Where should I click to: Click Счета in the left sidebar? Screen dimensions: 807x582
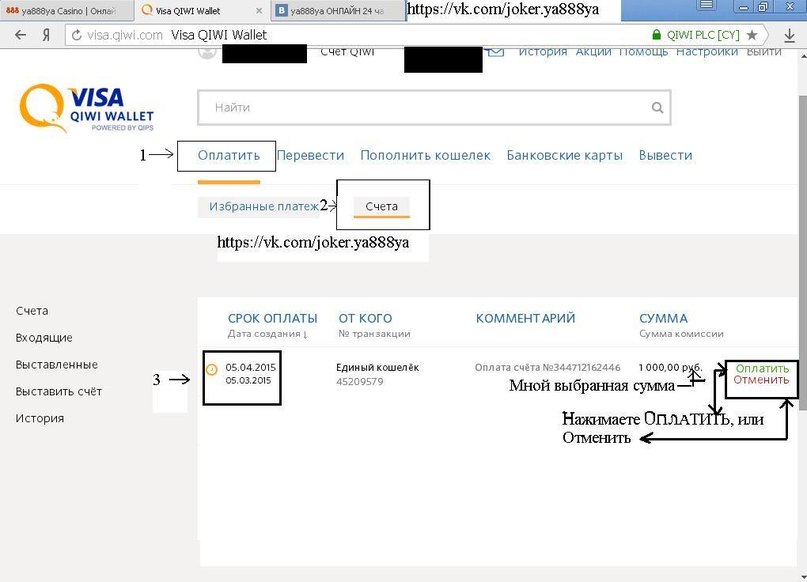(x=32, y=311)
